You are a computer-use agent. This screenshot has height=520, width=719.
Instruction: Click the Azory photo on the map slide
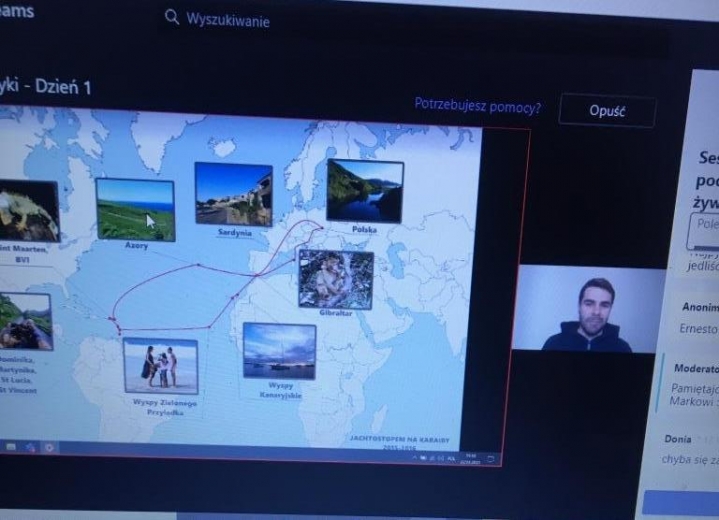coord(135,210)
